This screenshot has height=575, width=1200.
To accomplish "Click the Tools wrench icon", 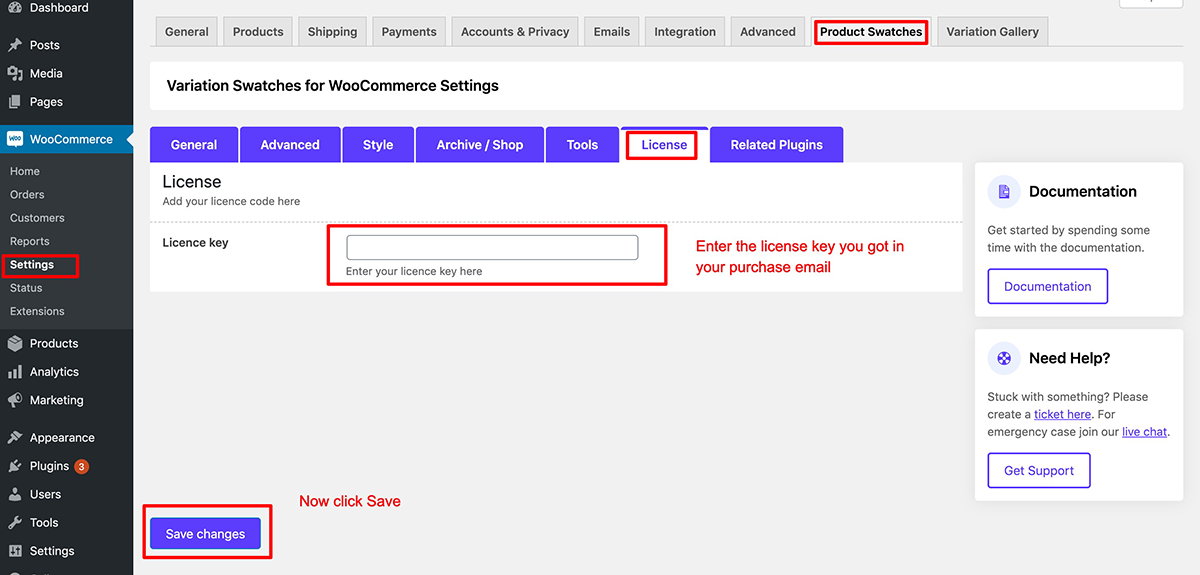I will tap(15, 522).
